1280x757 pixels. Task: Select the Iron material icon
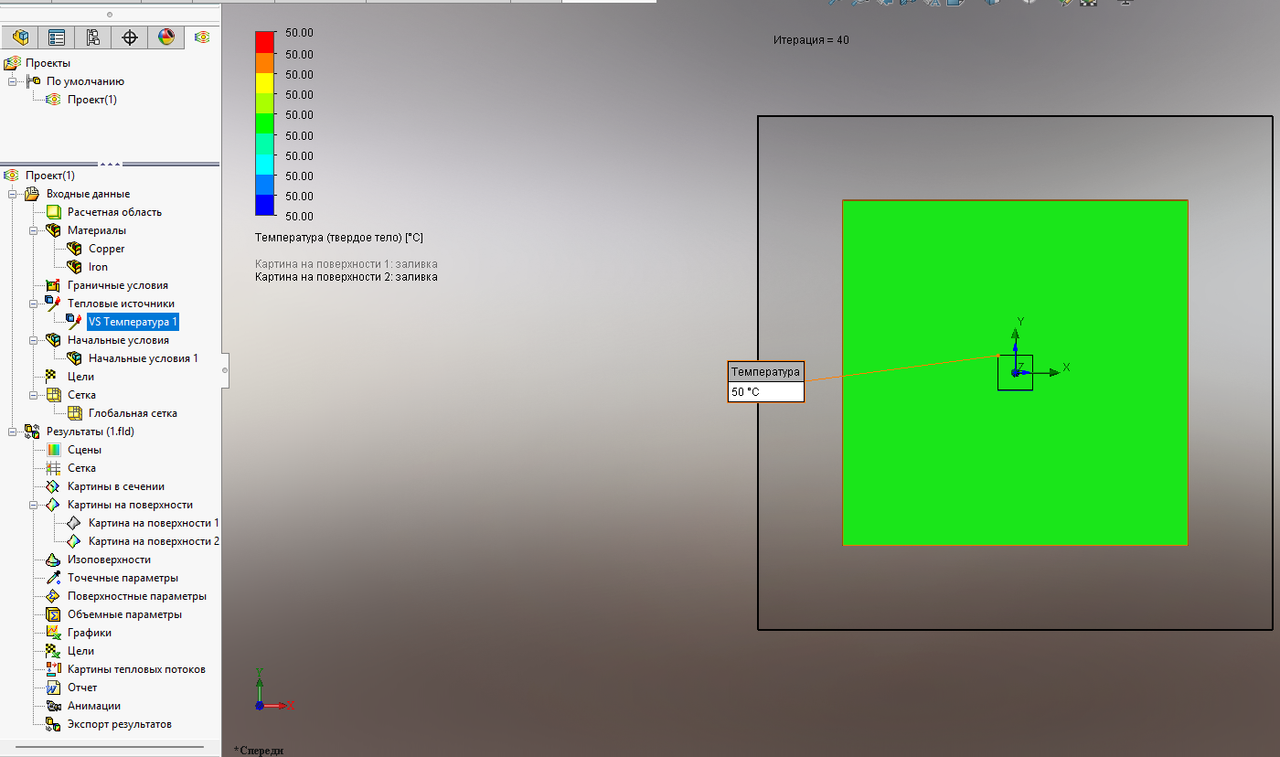75,267
